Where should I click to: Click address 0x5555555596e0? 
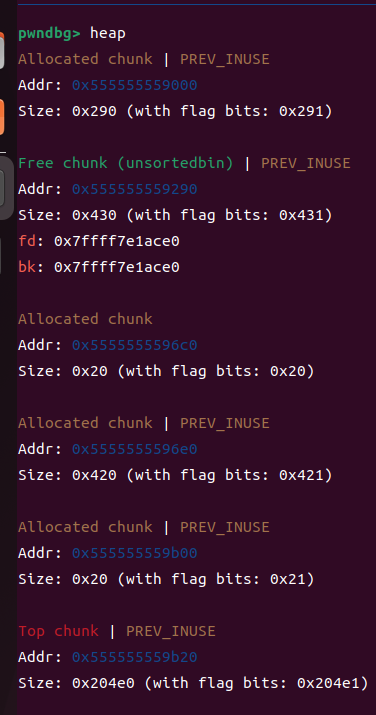134,449
